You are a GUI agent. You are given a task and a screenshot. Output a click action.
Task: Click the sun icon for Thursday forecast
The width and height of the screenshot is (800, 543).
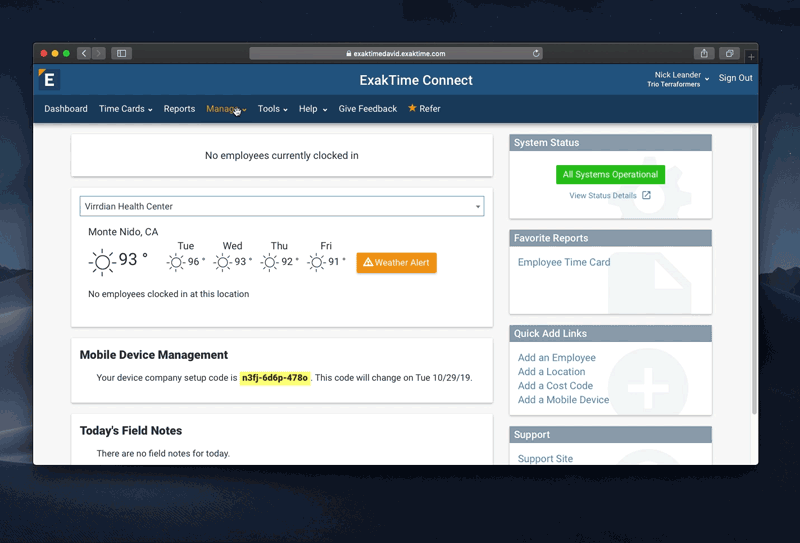pos(269,262)
